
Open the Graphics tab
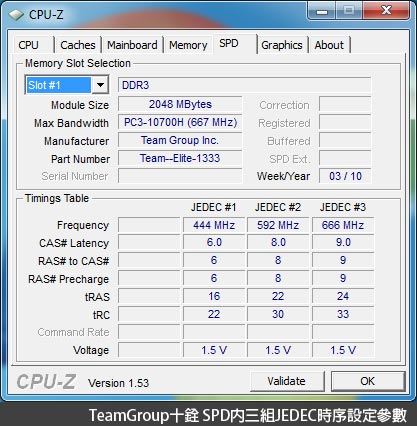coord(282,45)
